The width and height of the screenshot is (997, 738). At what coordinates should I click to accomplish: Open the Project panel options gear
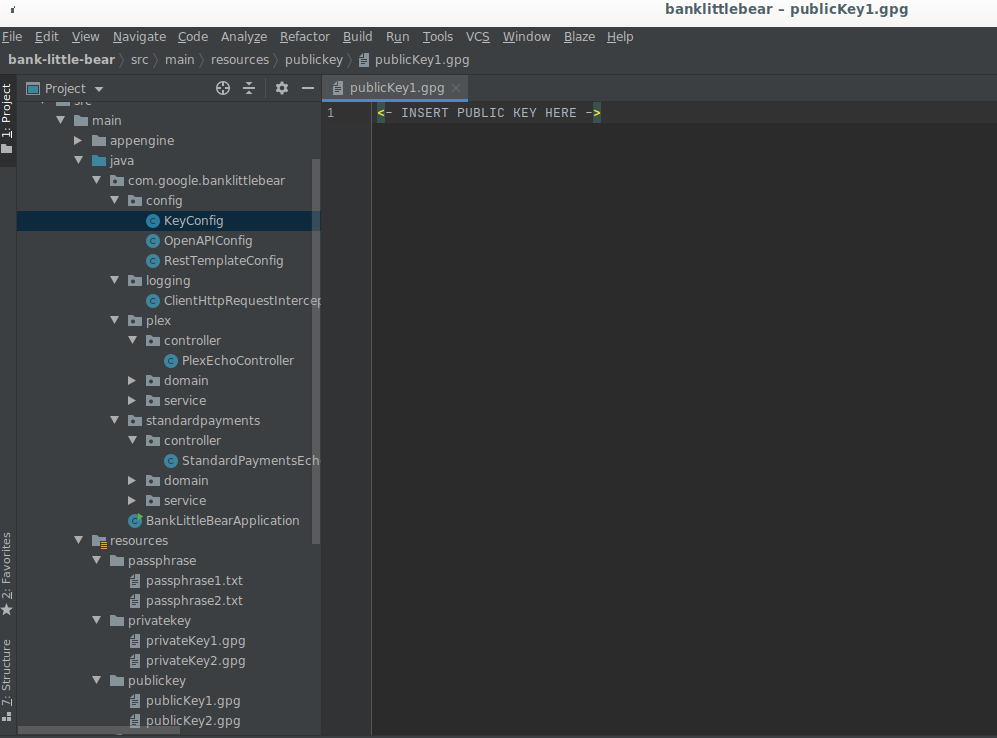(x=281, y=88)
